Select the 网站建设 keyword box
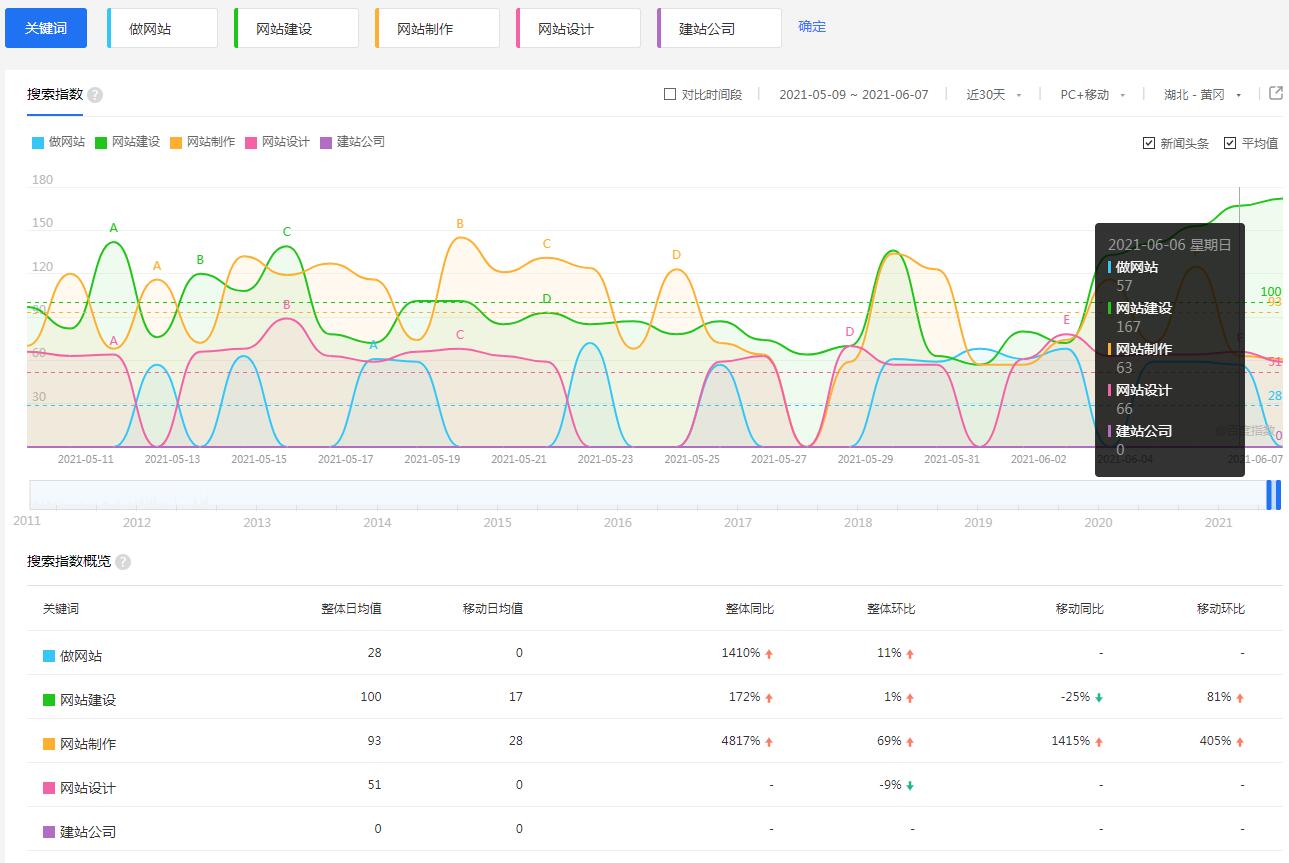The height and width of the screenshot is (863, 1289). [296, 28]
